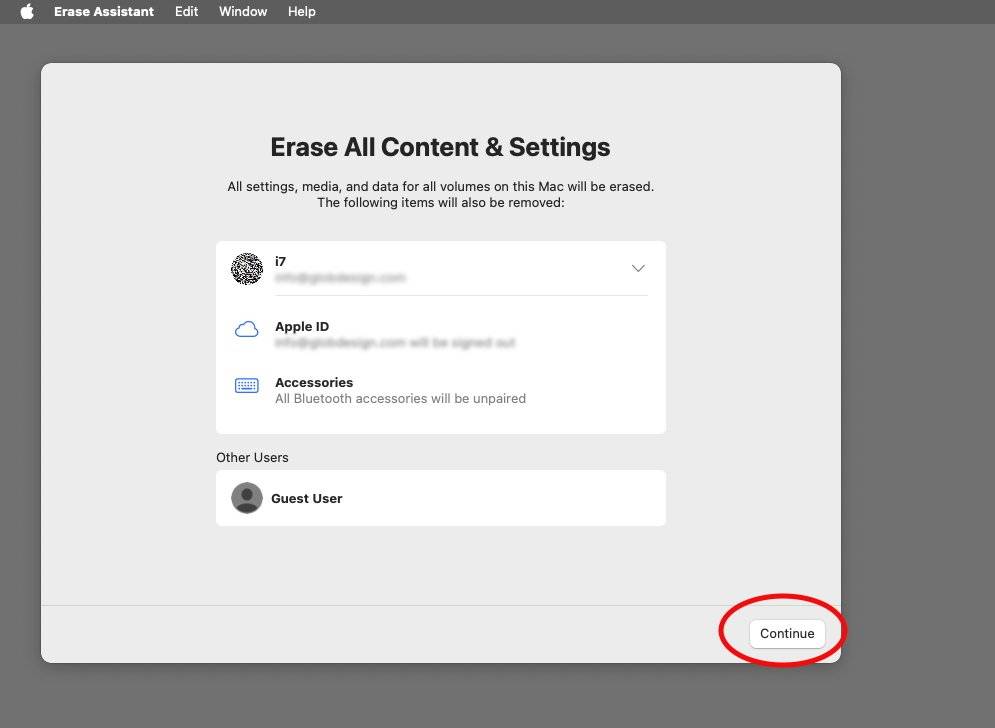Click the Apple ID cloud icon

pos(246,329)
